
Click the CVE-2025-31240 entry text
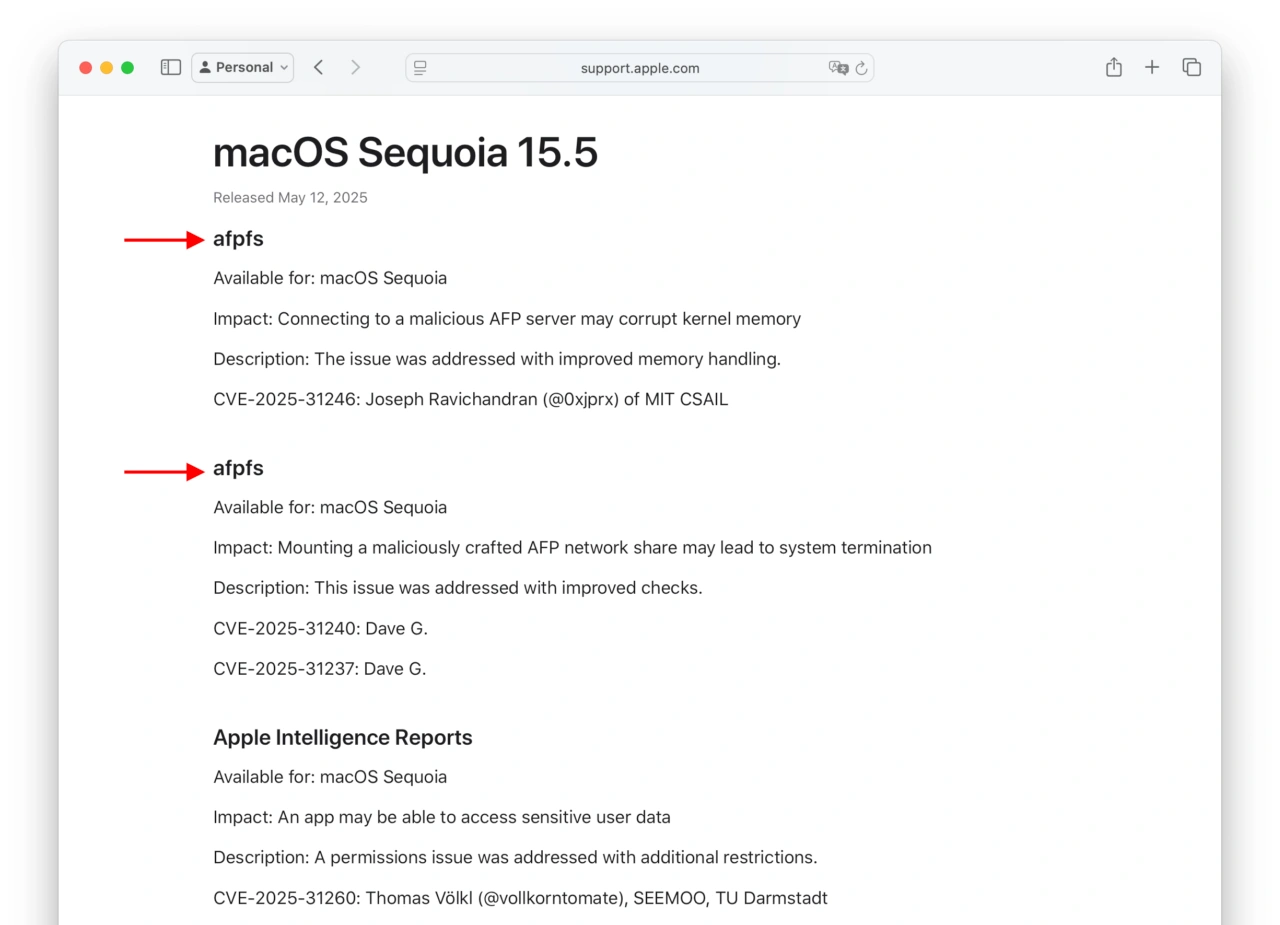click(x=320, y=629)
